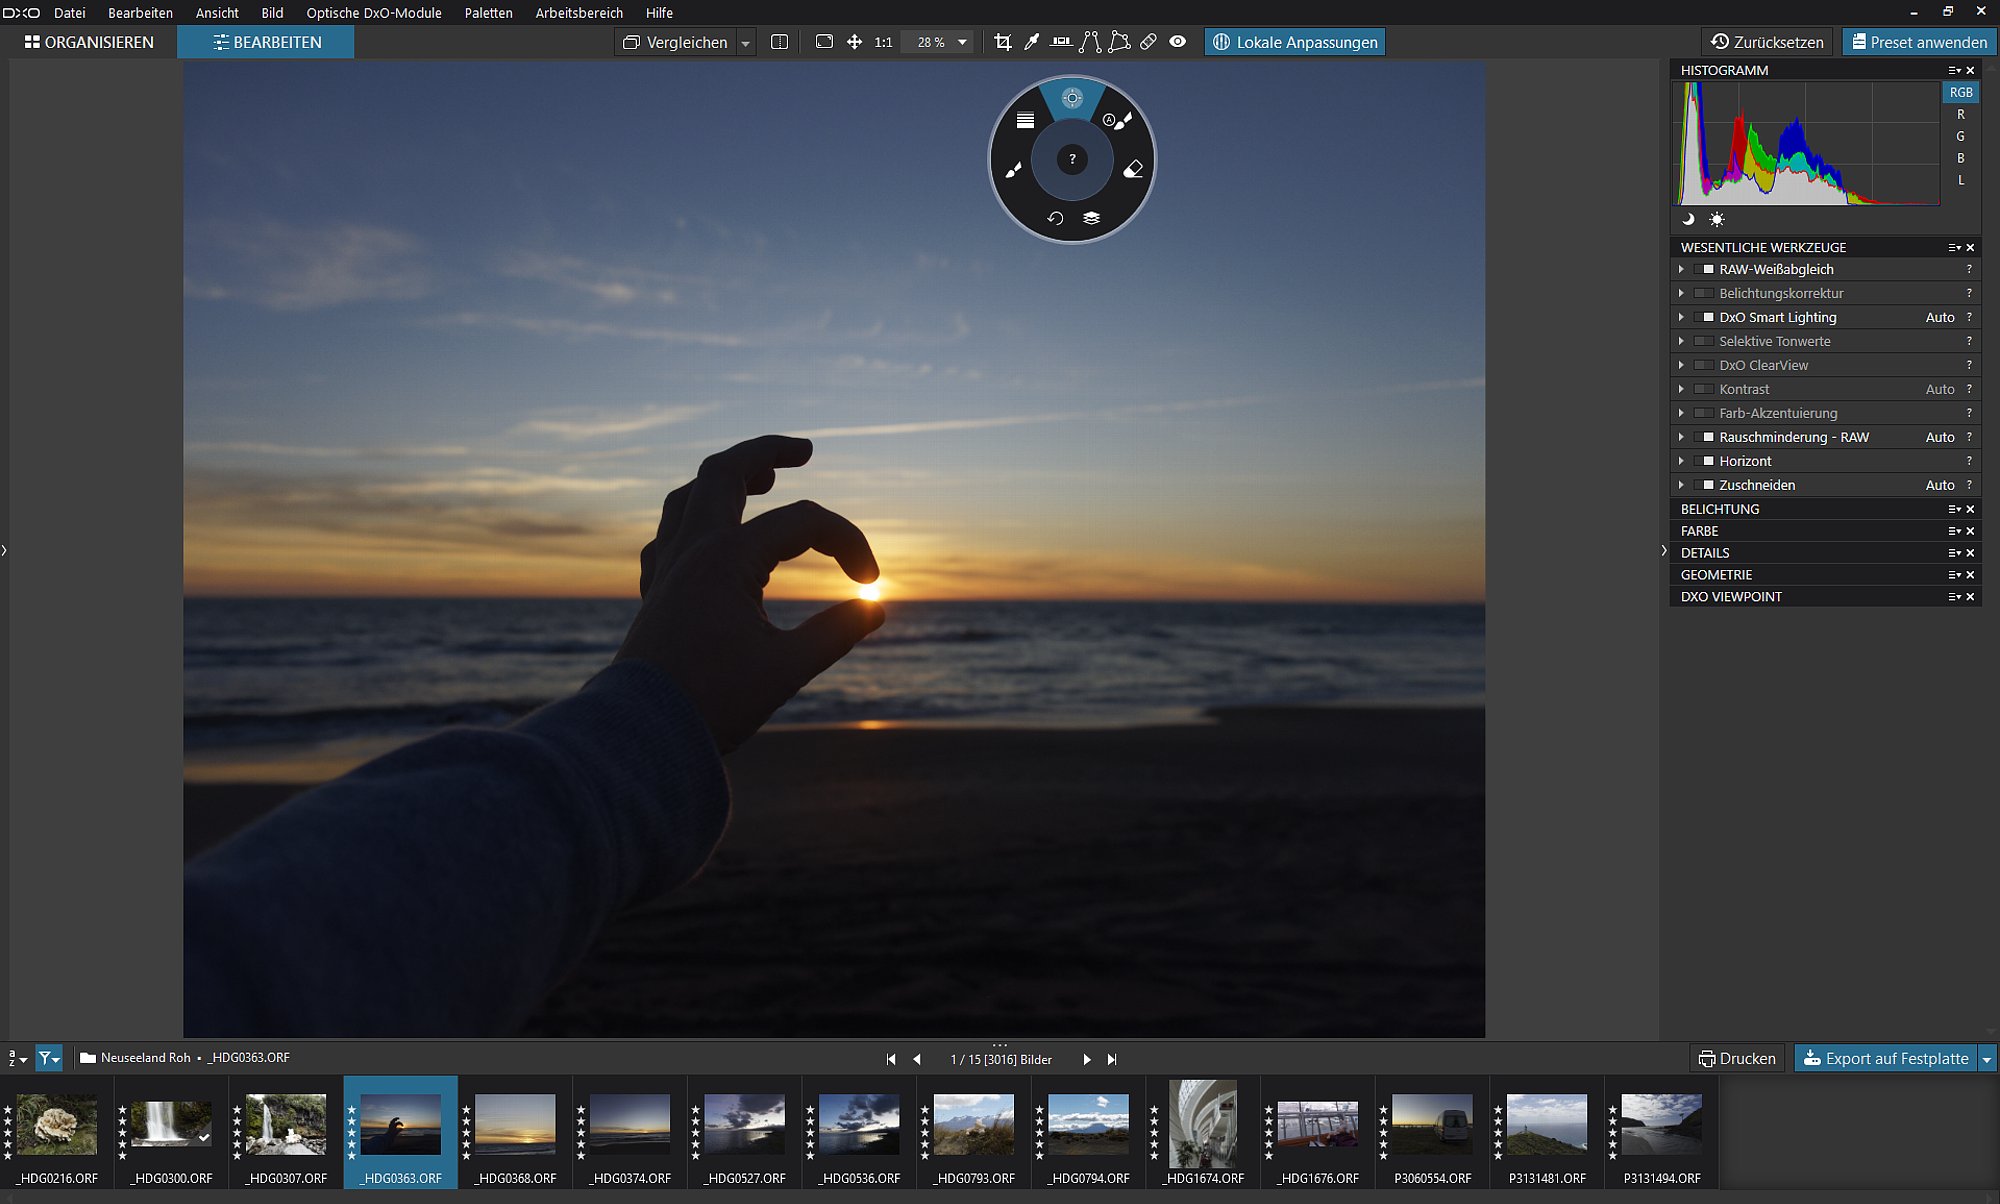Click Export auf Festplatte button
This screenshot has width=2000, height=1204.
1886,1059
